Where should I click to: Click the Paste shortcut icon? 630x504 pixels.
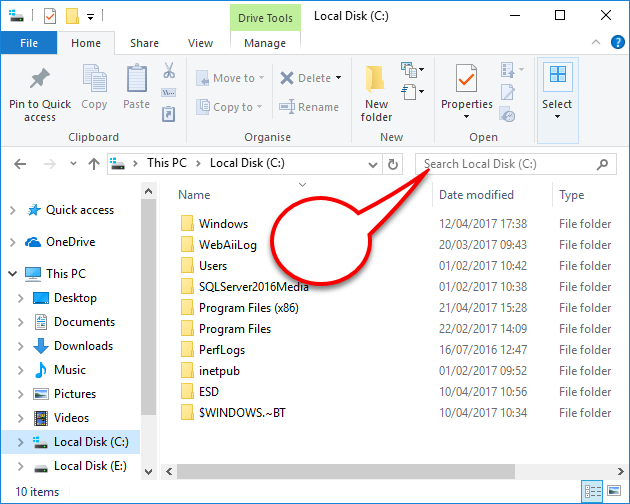[168, 114]
